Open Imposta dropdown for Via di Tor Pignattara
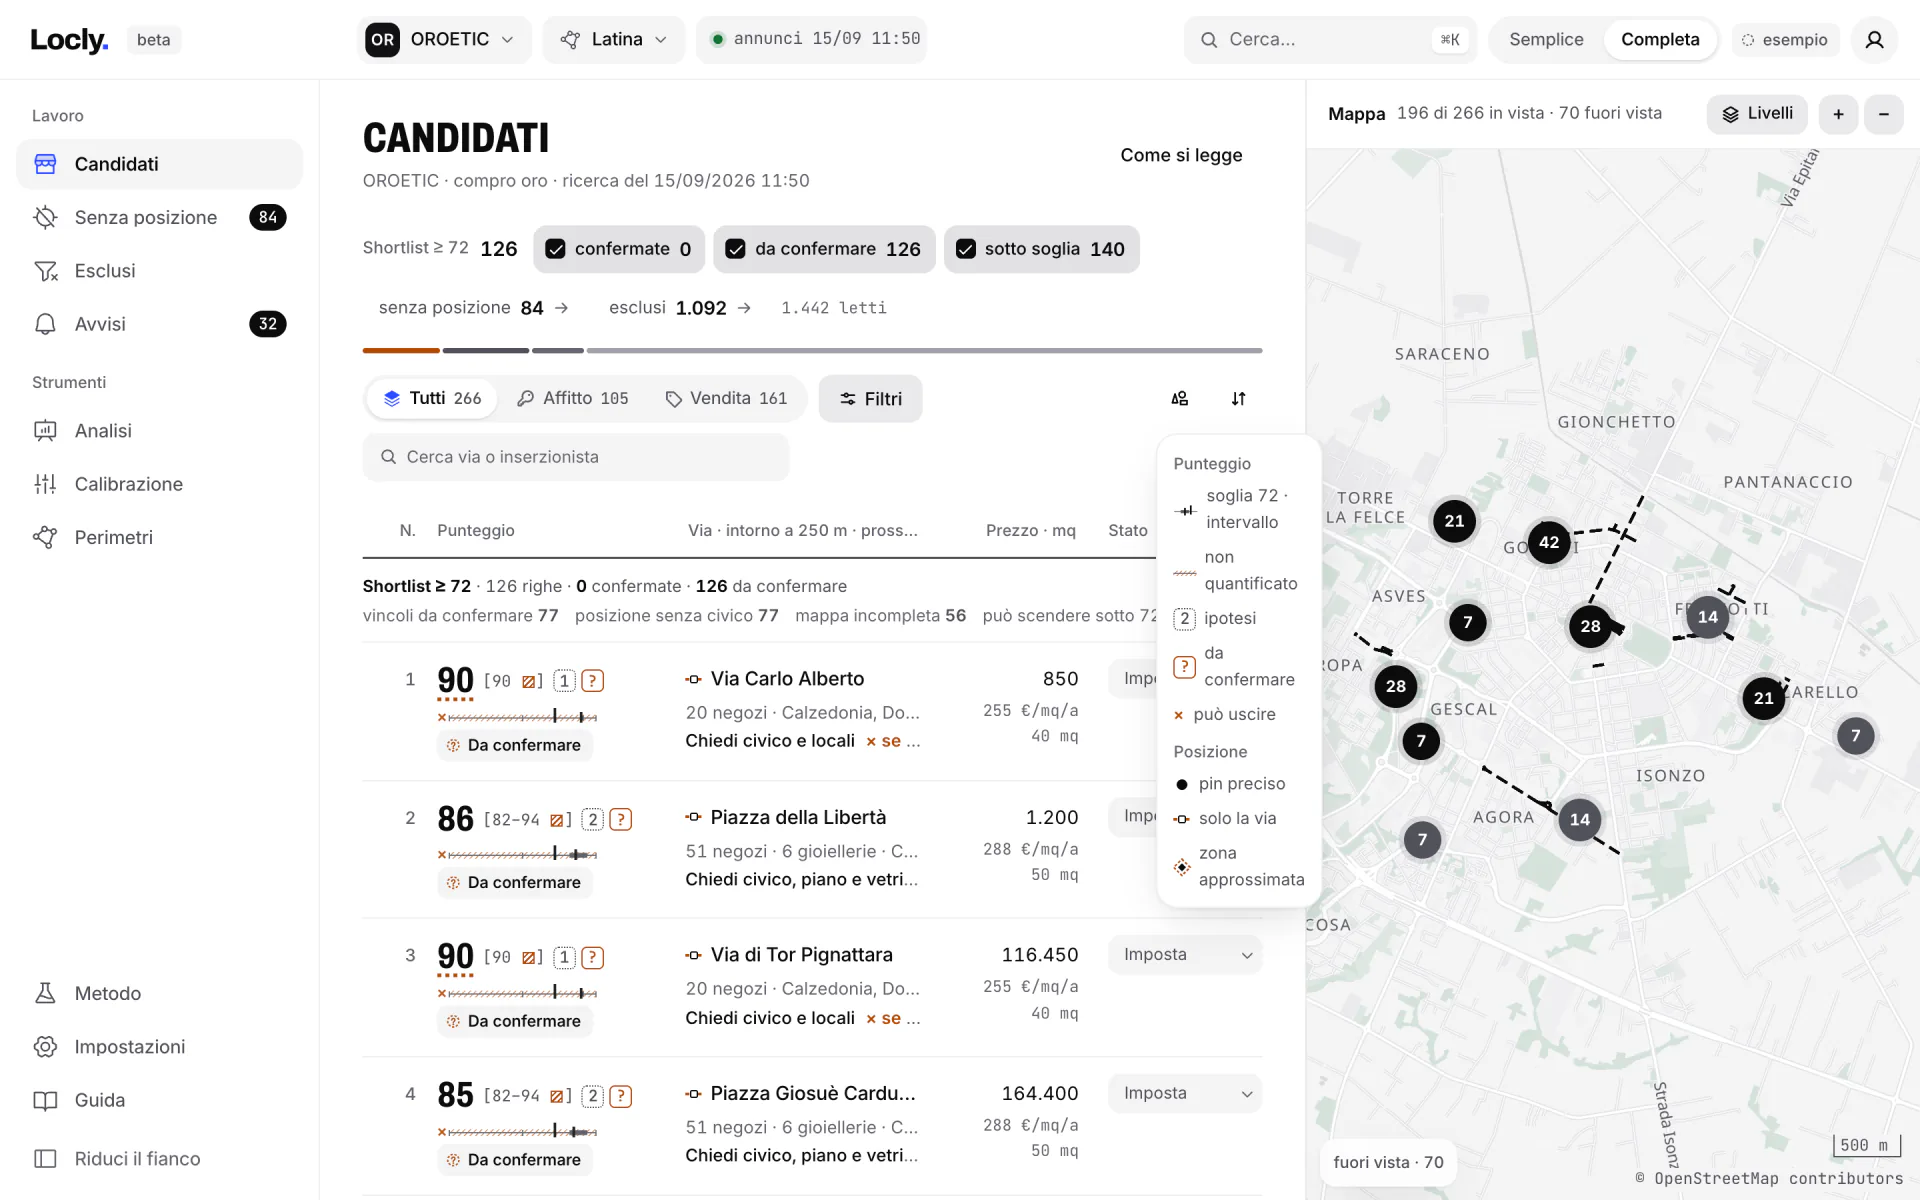The width and height of the screenshot is (1920, 1200). pos(1185,955)
